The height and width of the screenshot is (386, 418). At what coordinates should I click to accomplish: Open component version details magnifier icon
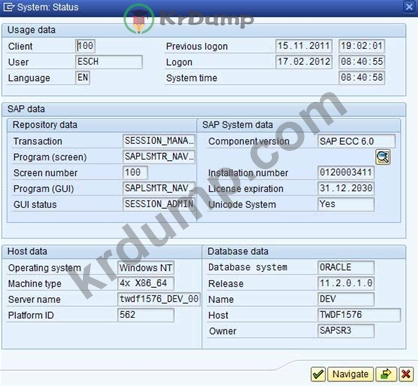[383, 157]
